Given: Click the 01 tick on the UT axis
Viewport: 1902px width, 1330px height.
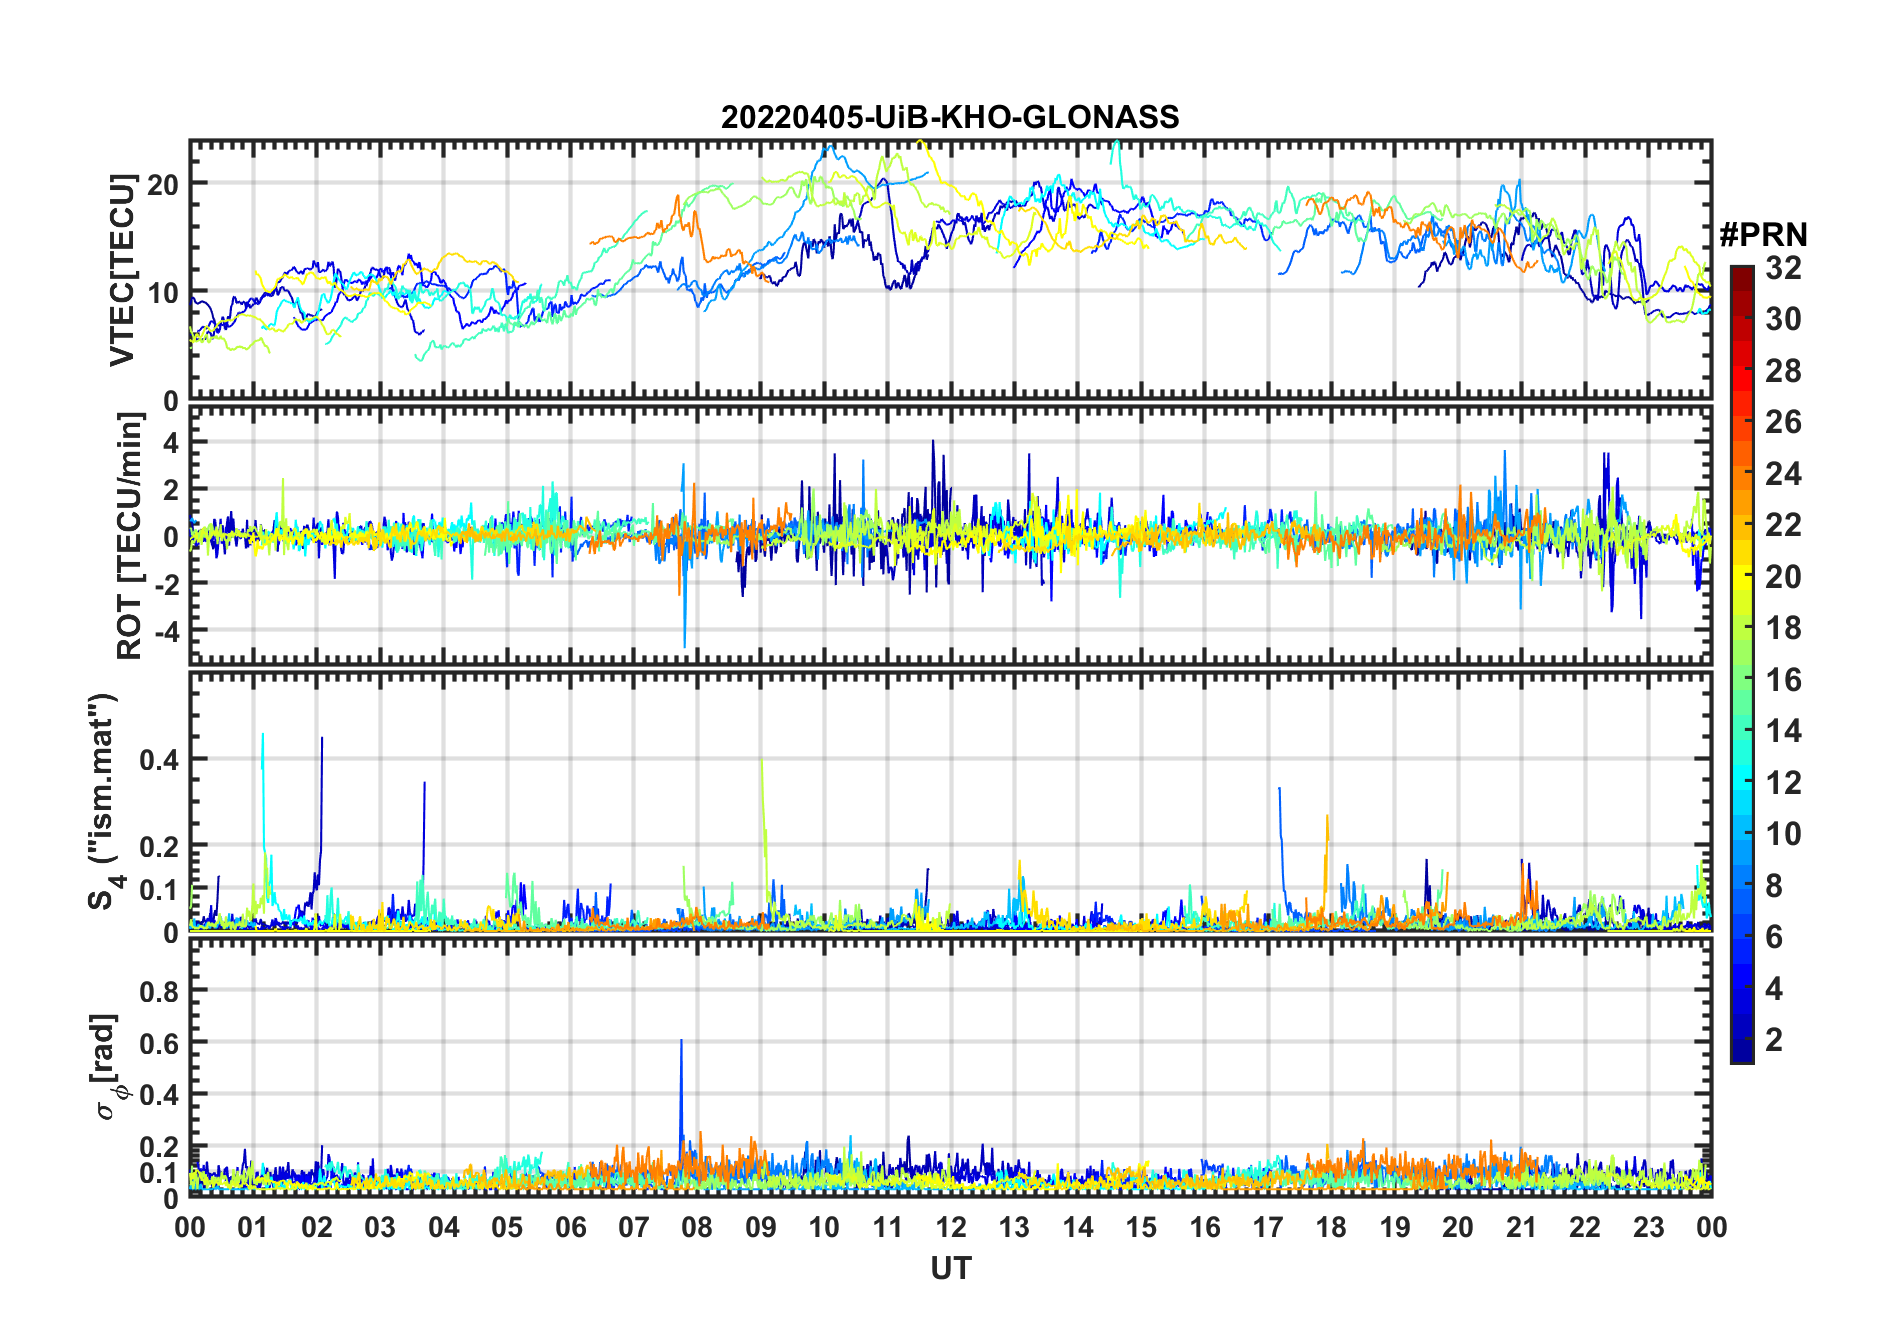Looking at the screenshot, I should (253, 1227).
